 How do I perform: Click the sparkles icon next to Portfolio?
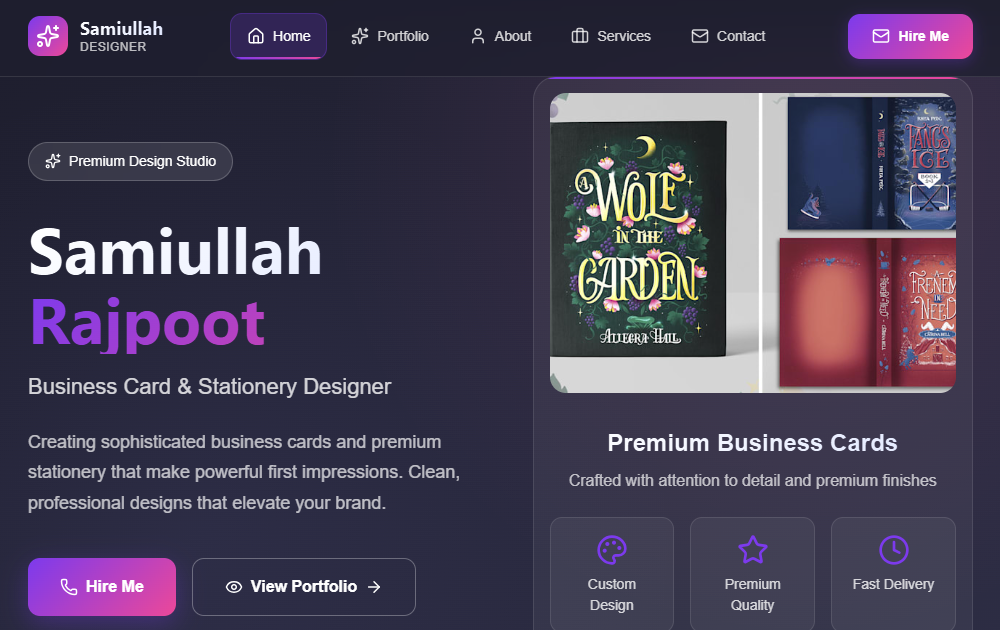pos(360,36)
